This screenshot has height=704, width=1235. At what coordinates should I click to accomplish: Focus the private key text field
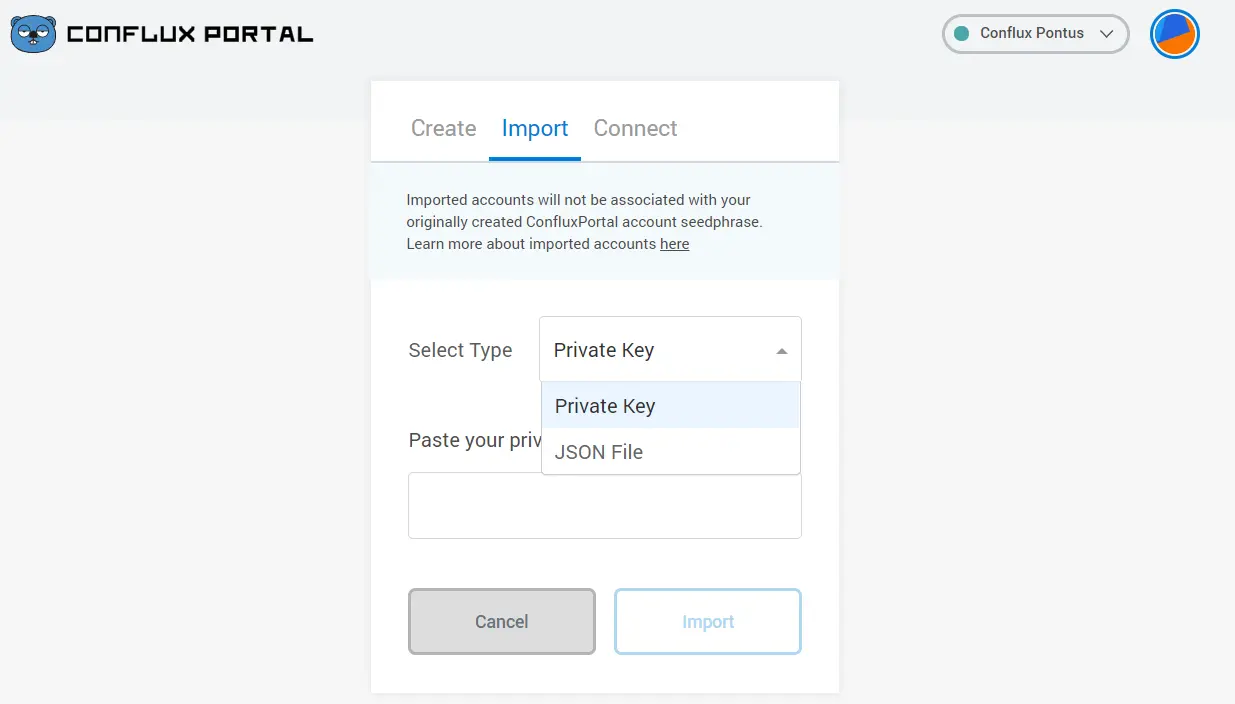click(x=604, y=506)
